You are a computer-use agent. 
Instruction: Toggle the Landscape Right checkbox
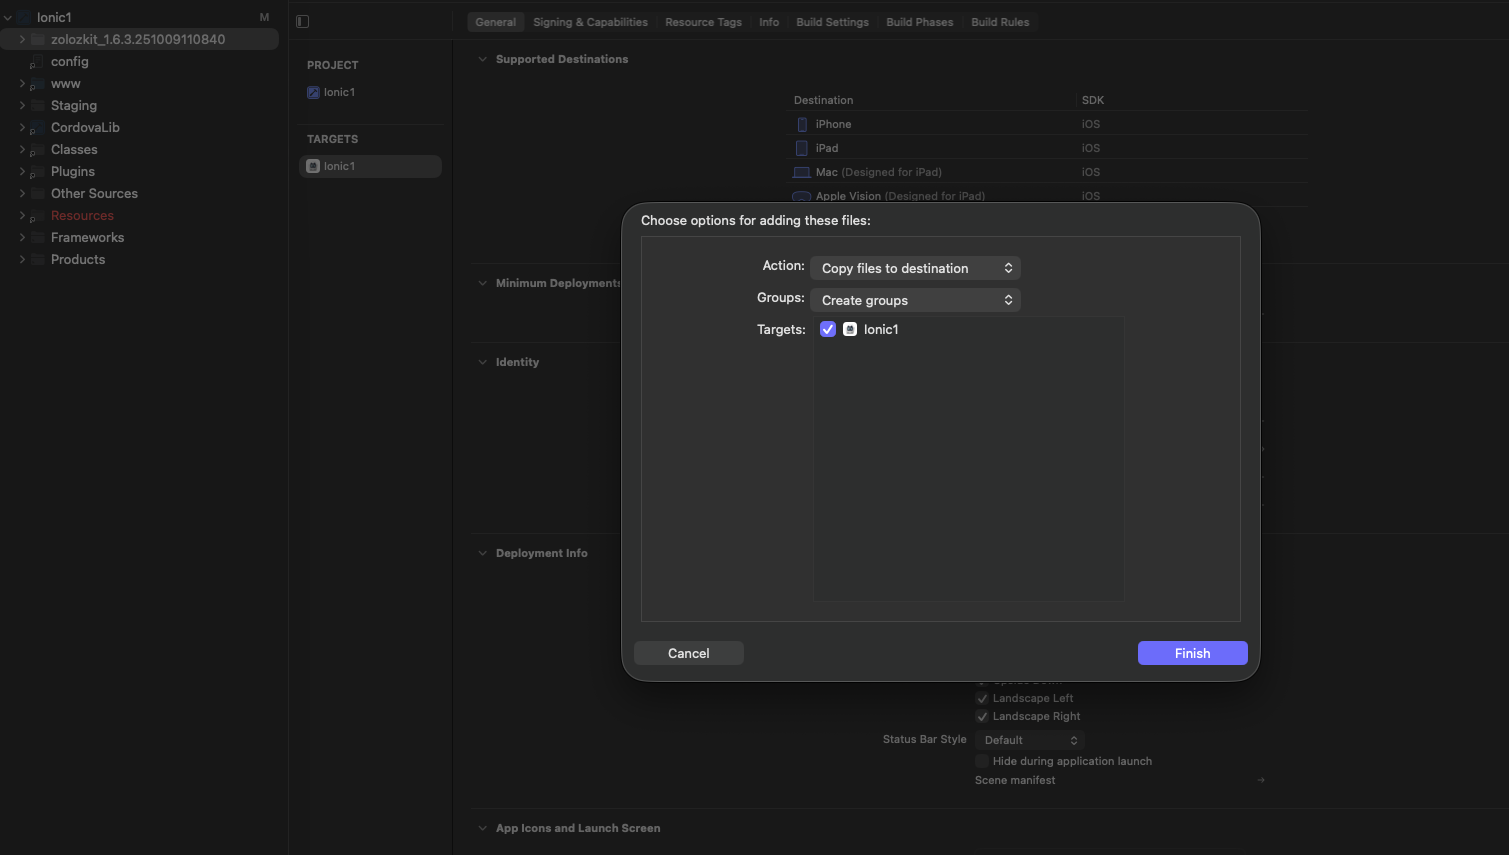[x=982, y=716]
